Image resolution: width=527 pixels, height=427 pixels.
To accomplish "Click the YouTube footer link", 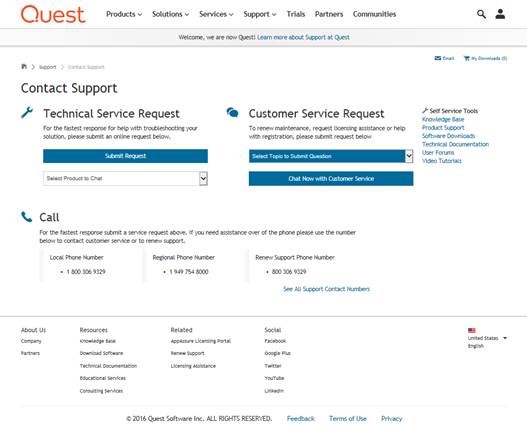I will point(274,378).
